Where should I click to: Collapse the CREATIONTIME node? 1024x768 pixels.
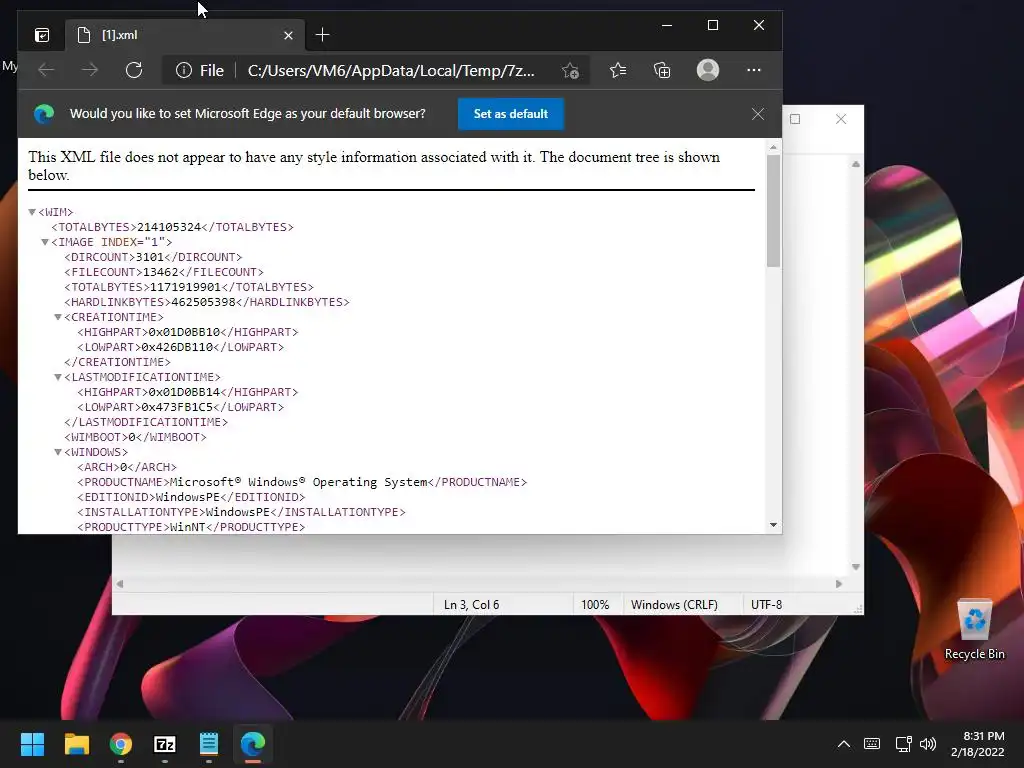[x=58, y=317]
